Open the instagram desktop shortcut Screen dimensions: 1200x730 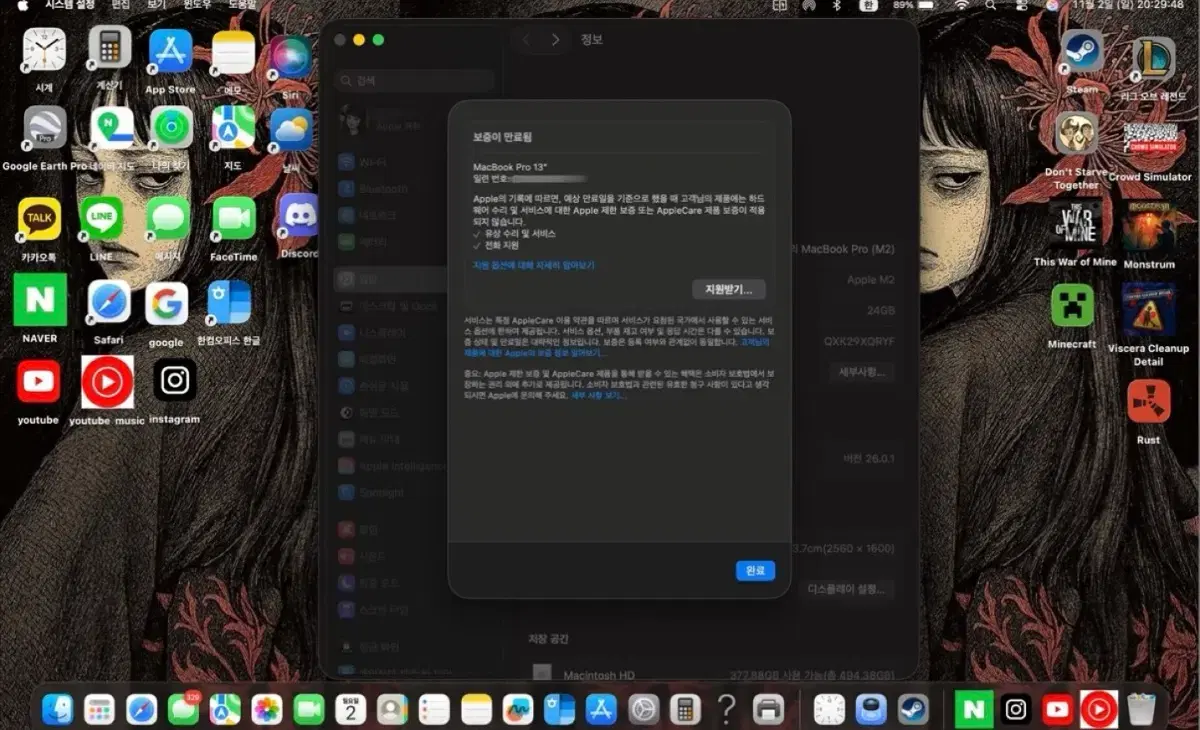coord(174,381)
